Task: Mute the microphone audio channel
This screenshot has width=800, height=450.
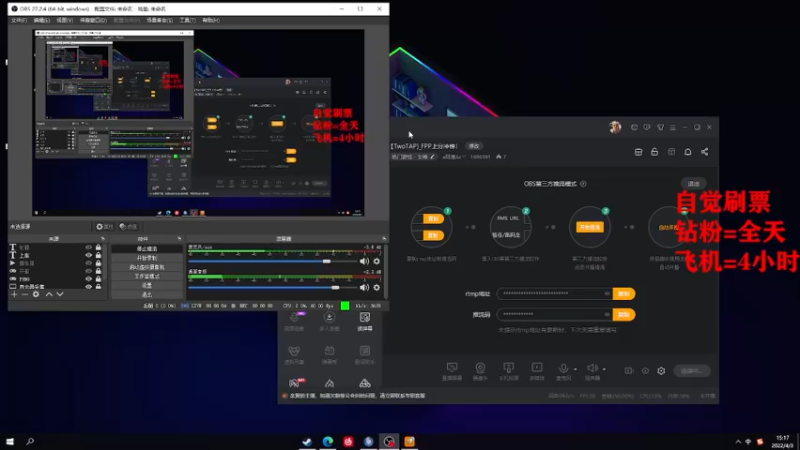Action: (364, 261)
